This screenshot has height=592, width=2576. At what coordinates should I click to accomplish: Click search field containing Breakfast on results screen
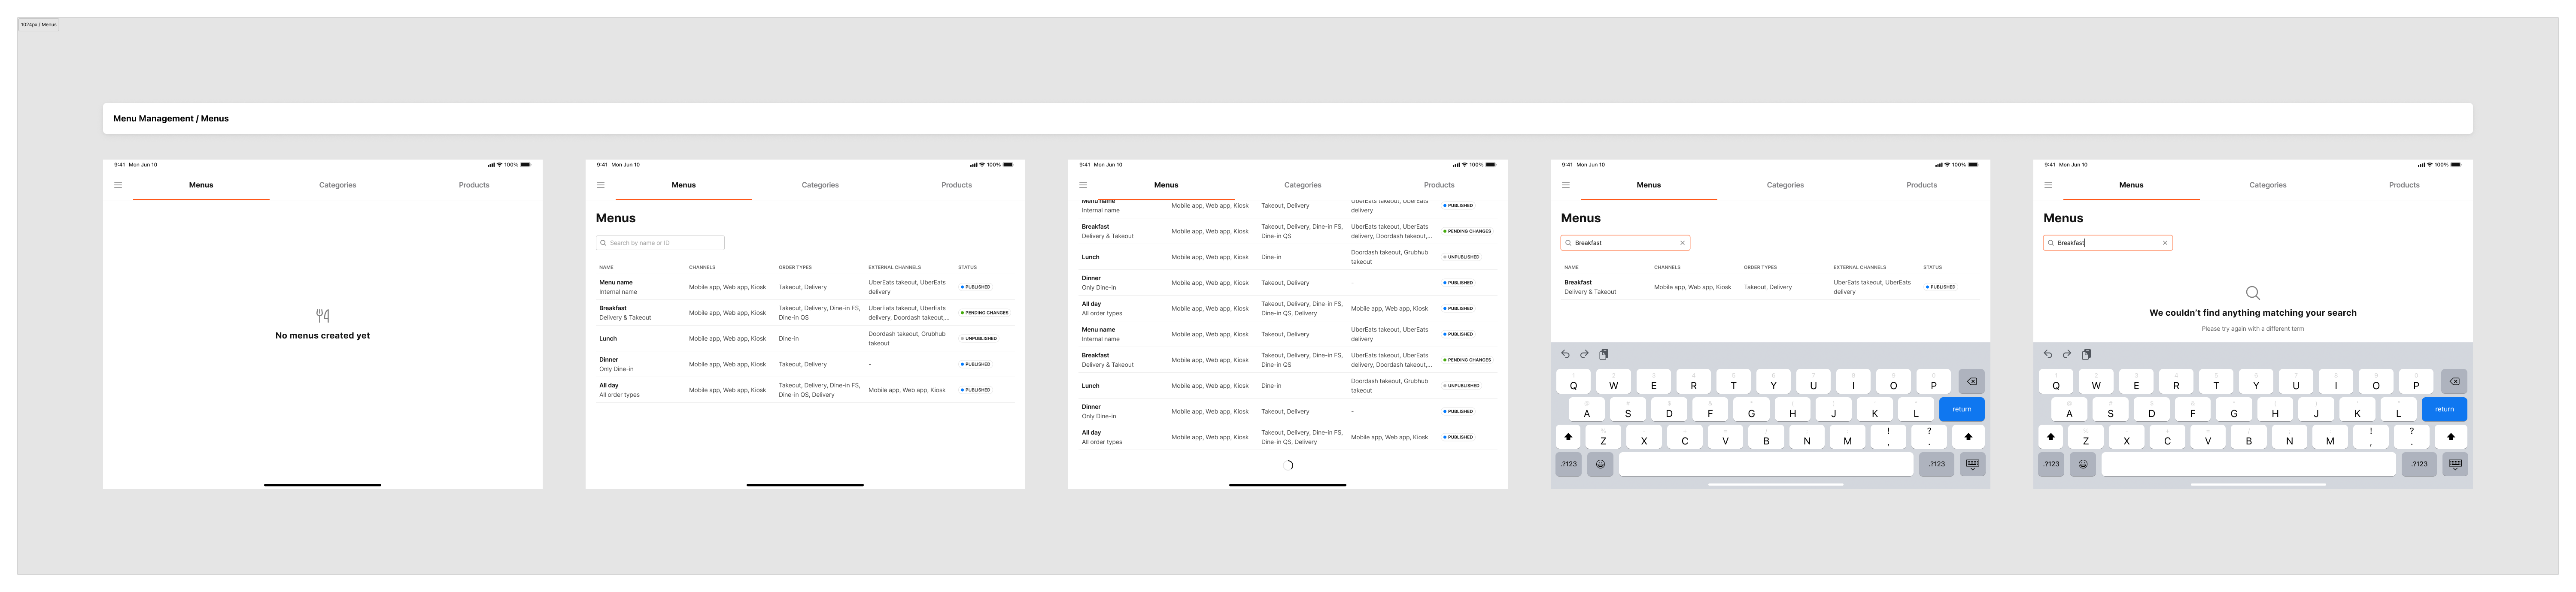click(x=1625, y=243)
